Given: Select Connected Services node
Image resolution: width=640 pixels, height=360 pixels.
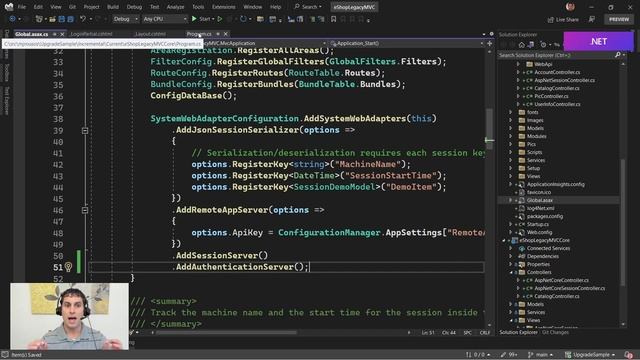Looking at the screenshot, I should [548, 248].
